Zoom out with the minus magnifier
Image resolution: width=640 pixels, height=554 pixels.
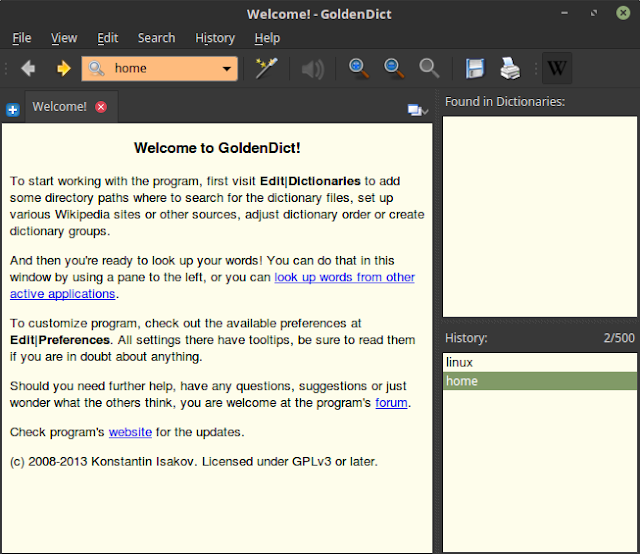coord(394,68)
